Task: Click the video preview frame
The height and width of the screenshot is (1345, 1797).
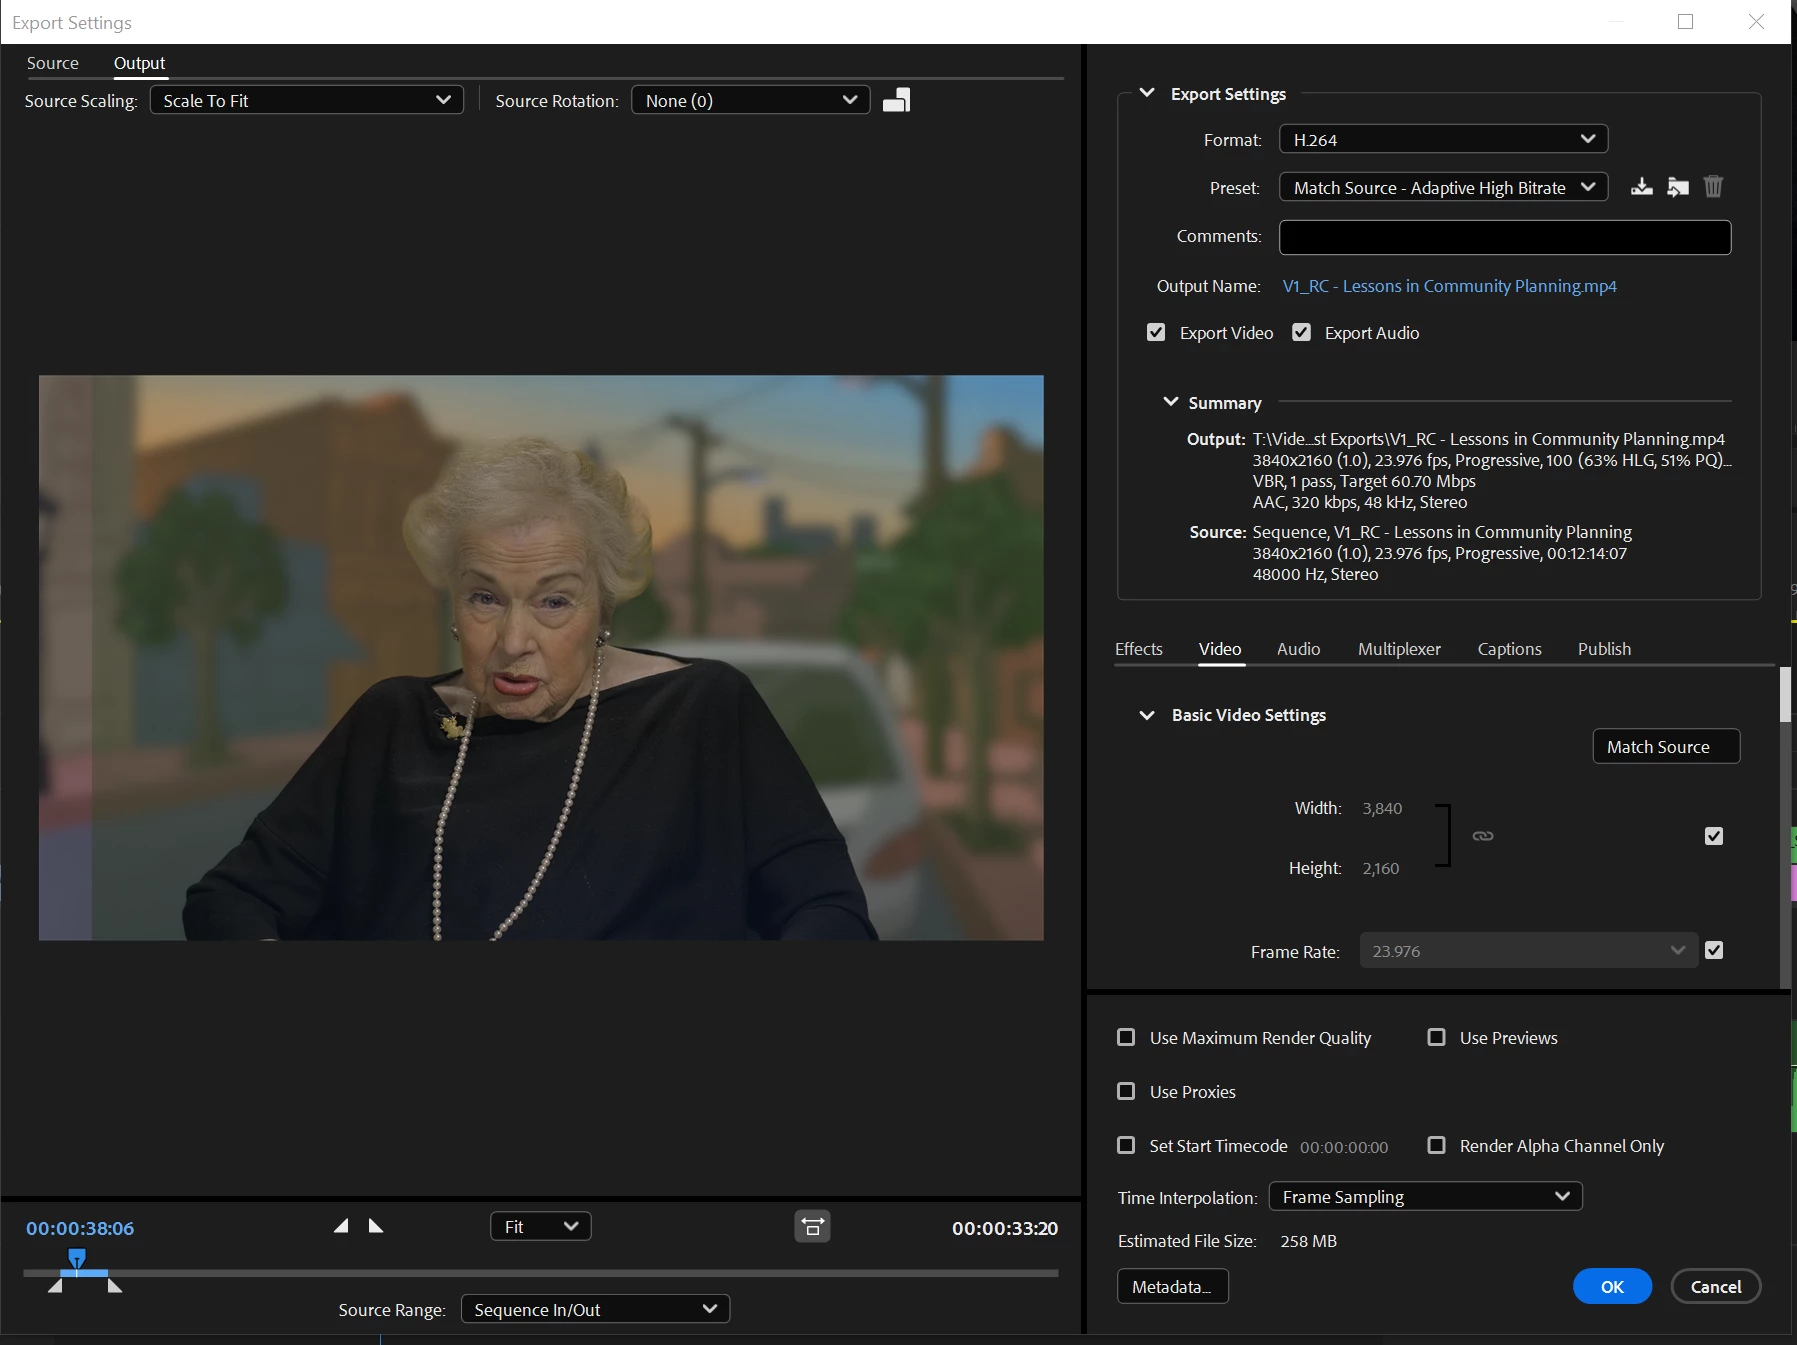Action: click(541, 657)
